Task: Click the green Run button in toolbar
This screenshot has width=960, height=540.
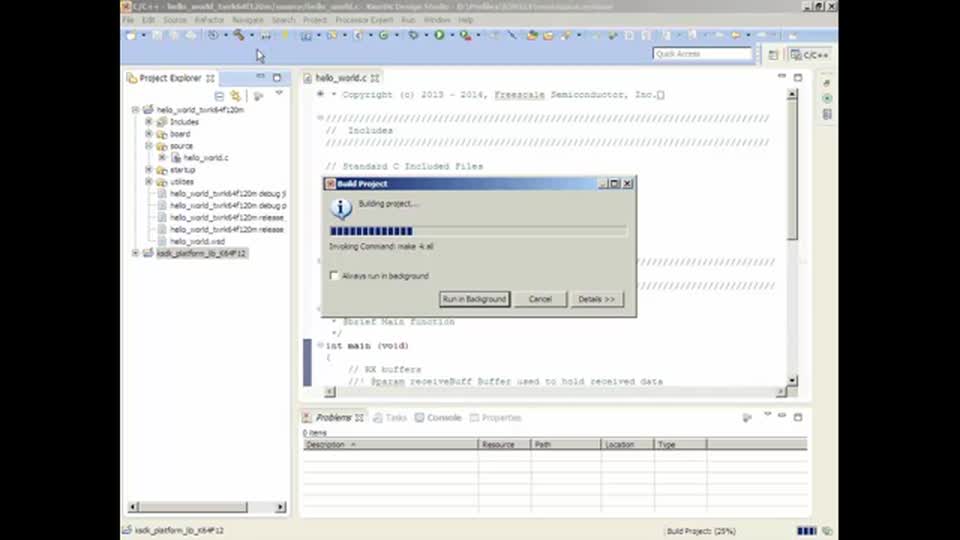Action: tap(438, 35)
